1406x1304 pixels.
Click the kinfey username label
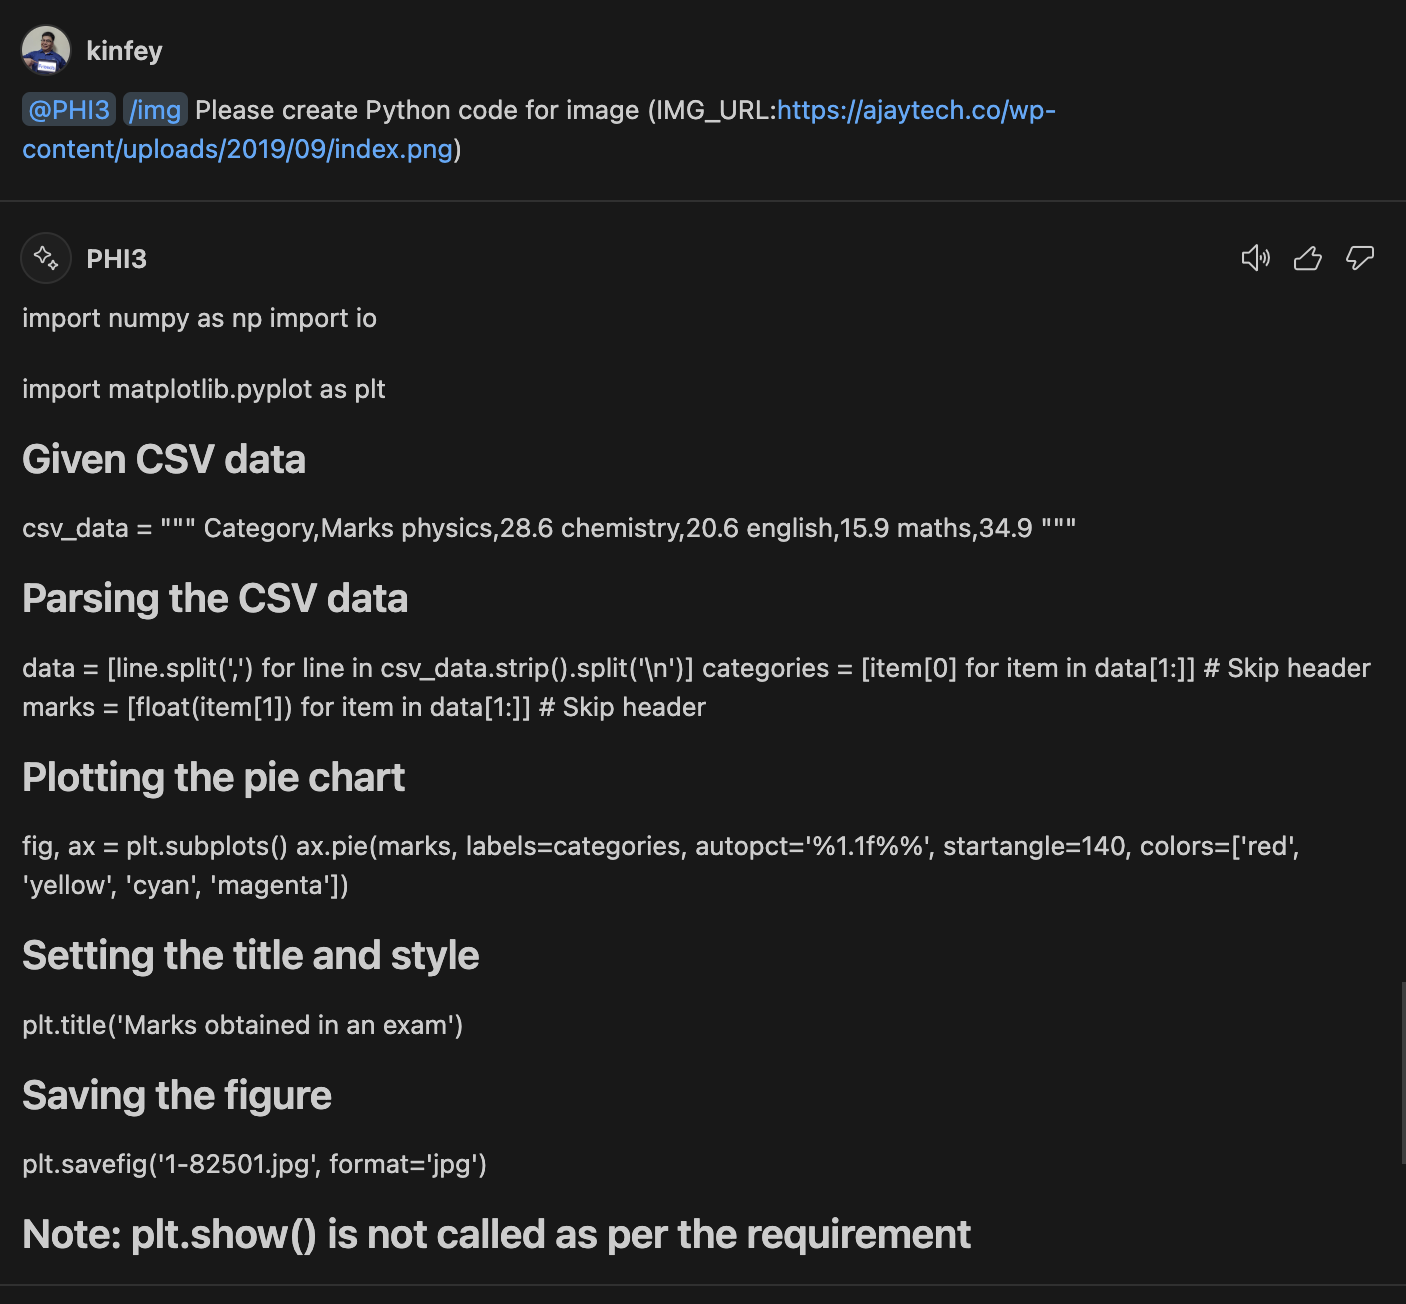(x=124, y=50)
